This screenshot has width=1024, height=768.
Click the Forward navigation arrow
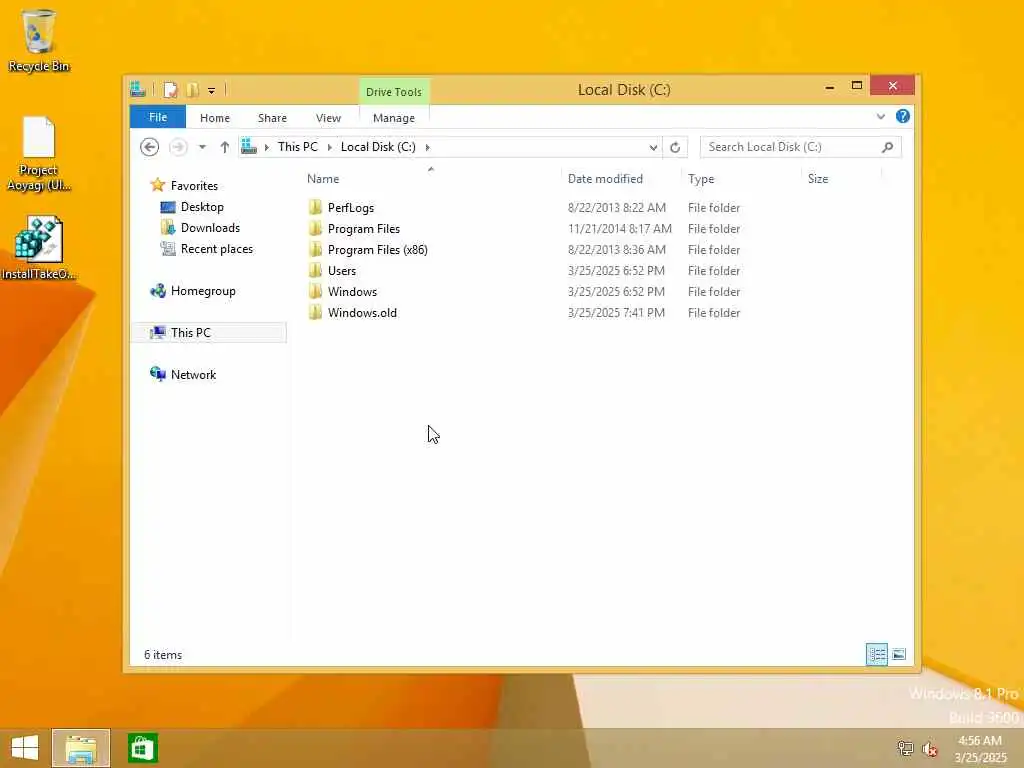coord(178,147)
